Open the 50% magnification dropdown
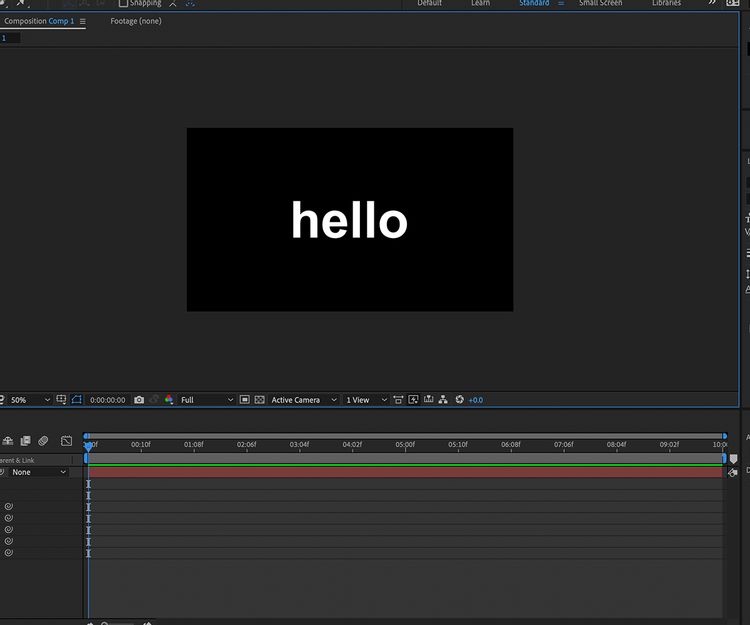The image size is (750, 625). coord(30,400)
